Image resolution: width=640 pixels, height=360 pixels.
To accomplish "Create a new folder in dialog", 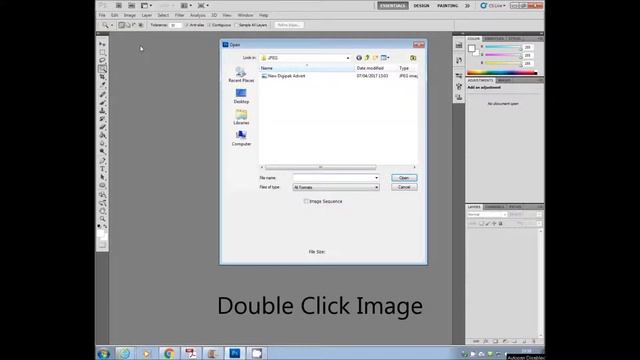I will [375, 58].
